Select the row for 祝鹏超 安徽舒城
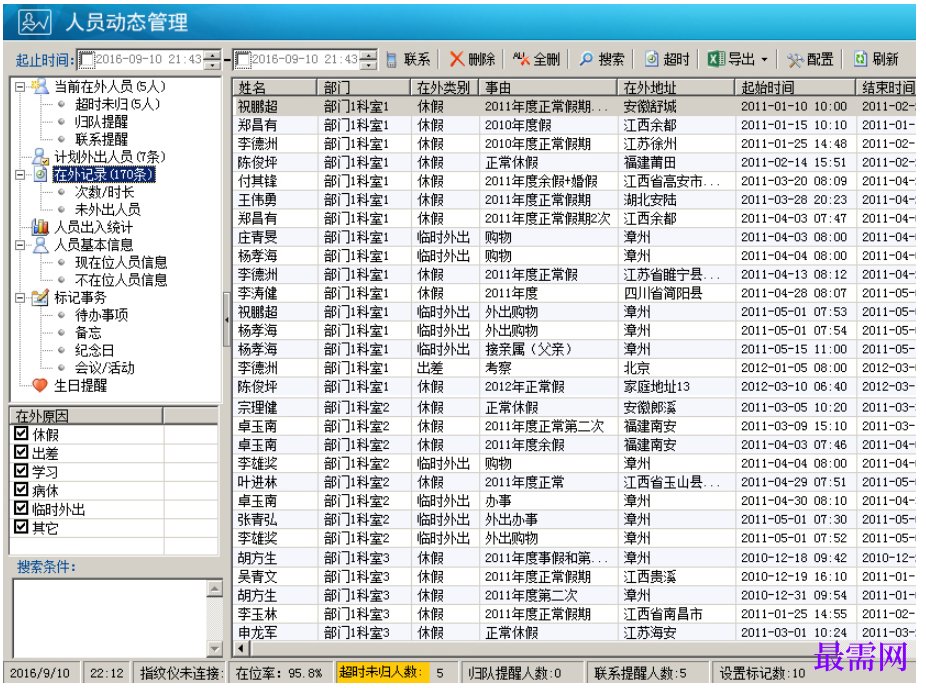926x688 pixels. pos(574,106)
